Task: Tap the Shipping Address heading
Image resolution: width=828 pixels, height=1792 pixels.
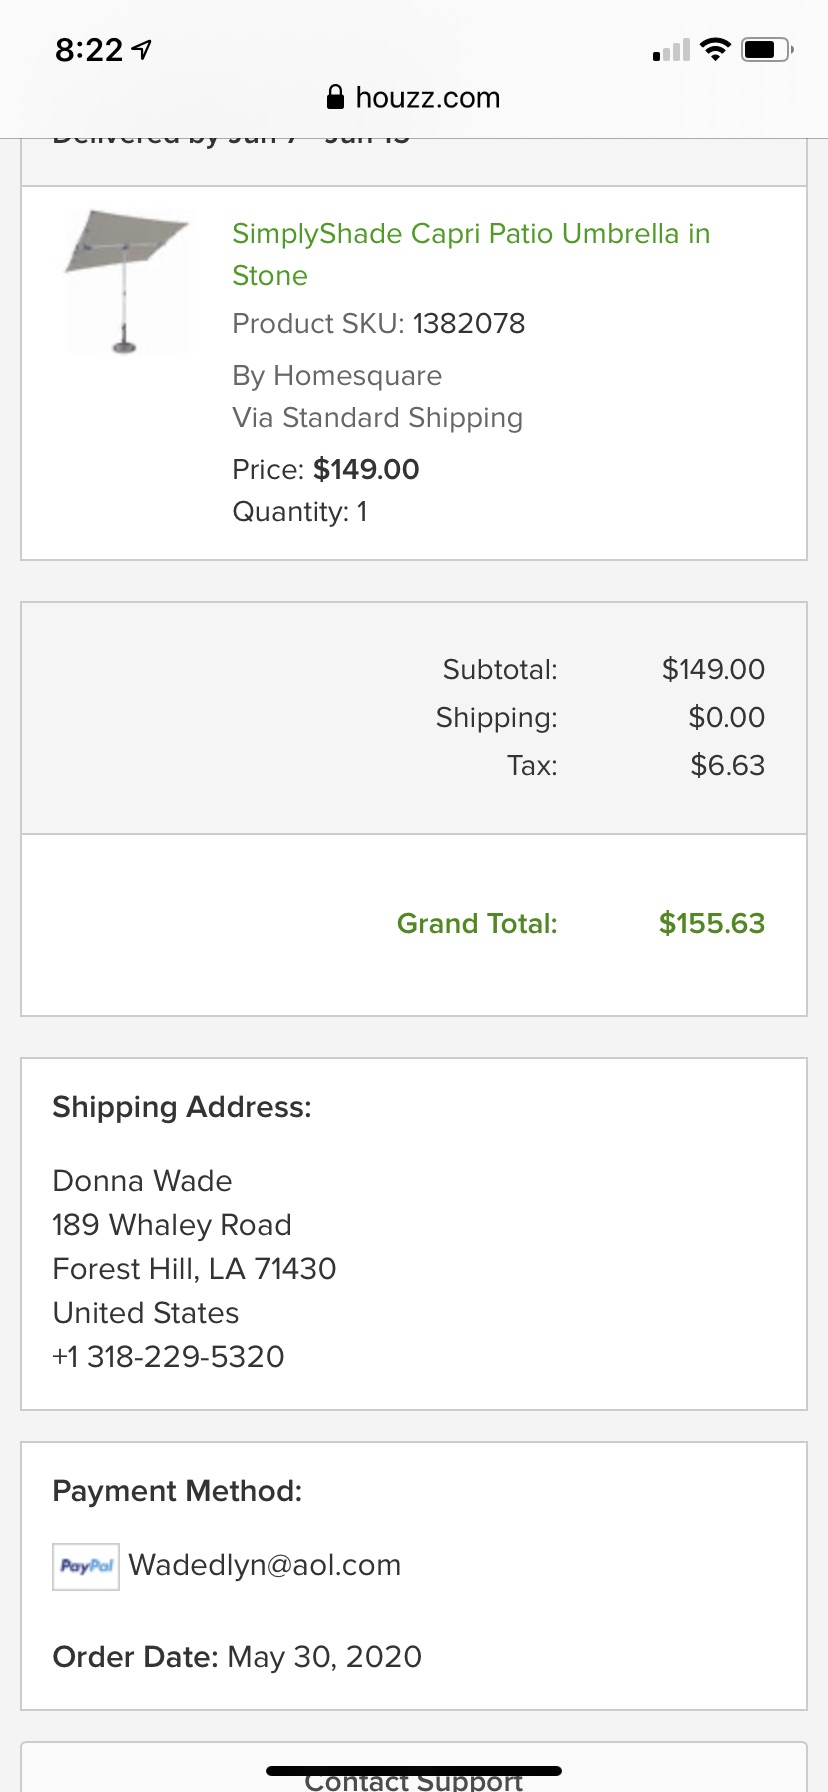Action: (x=181, y=1107)
